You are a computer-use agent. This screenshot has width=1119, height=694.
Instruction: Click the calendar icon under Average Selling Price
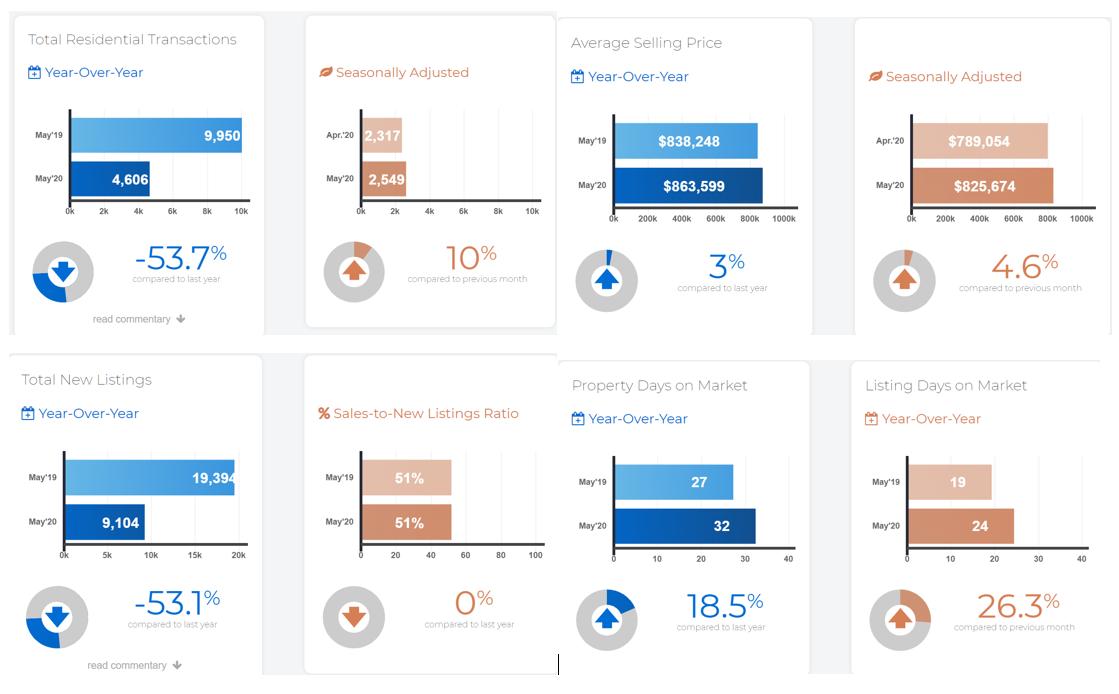(x=577, y=77)
